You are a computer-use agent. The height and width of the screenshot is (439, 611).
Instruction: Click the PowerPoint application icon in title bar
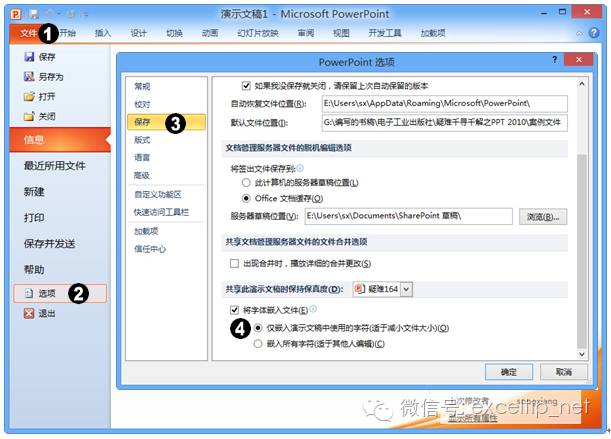pyautogui.click(x=16, y=15)
